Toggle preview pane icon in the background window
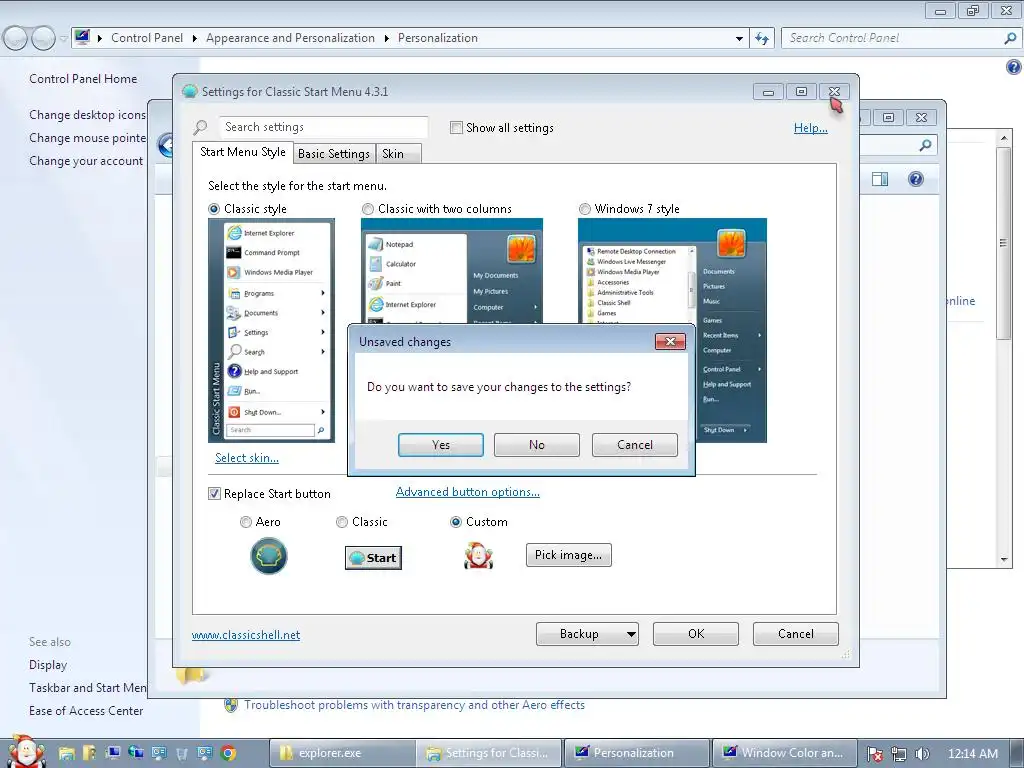The image size is (1024, 768). point(880,179)
